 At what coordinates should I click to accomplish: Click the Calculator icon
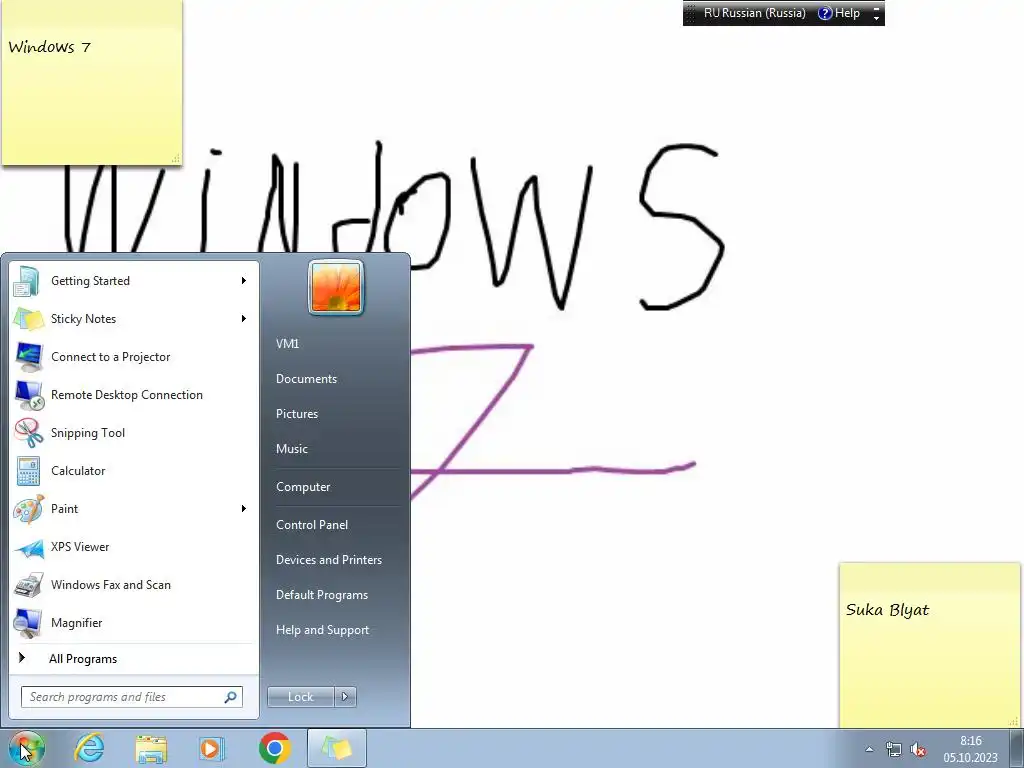(x=28, y=471)
